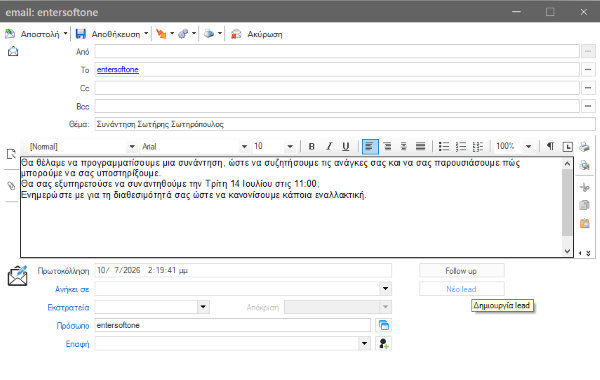The image size is (600, 380).
Task: Click the ruler tab-stop icon
Action: tap(567, 147)
